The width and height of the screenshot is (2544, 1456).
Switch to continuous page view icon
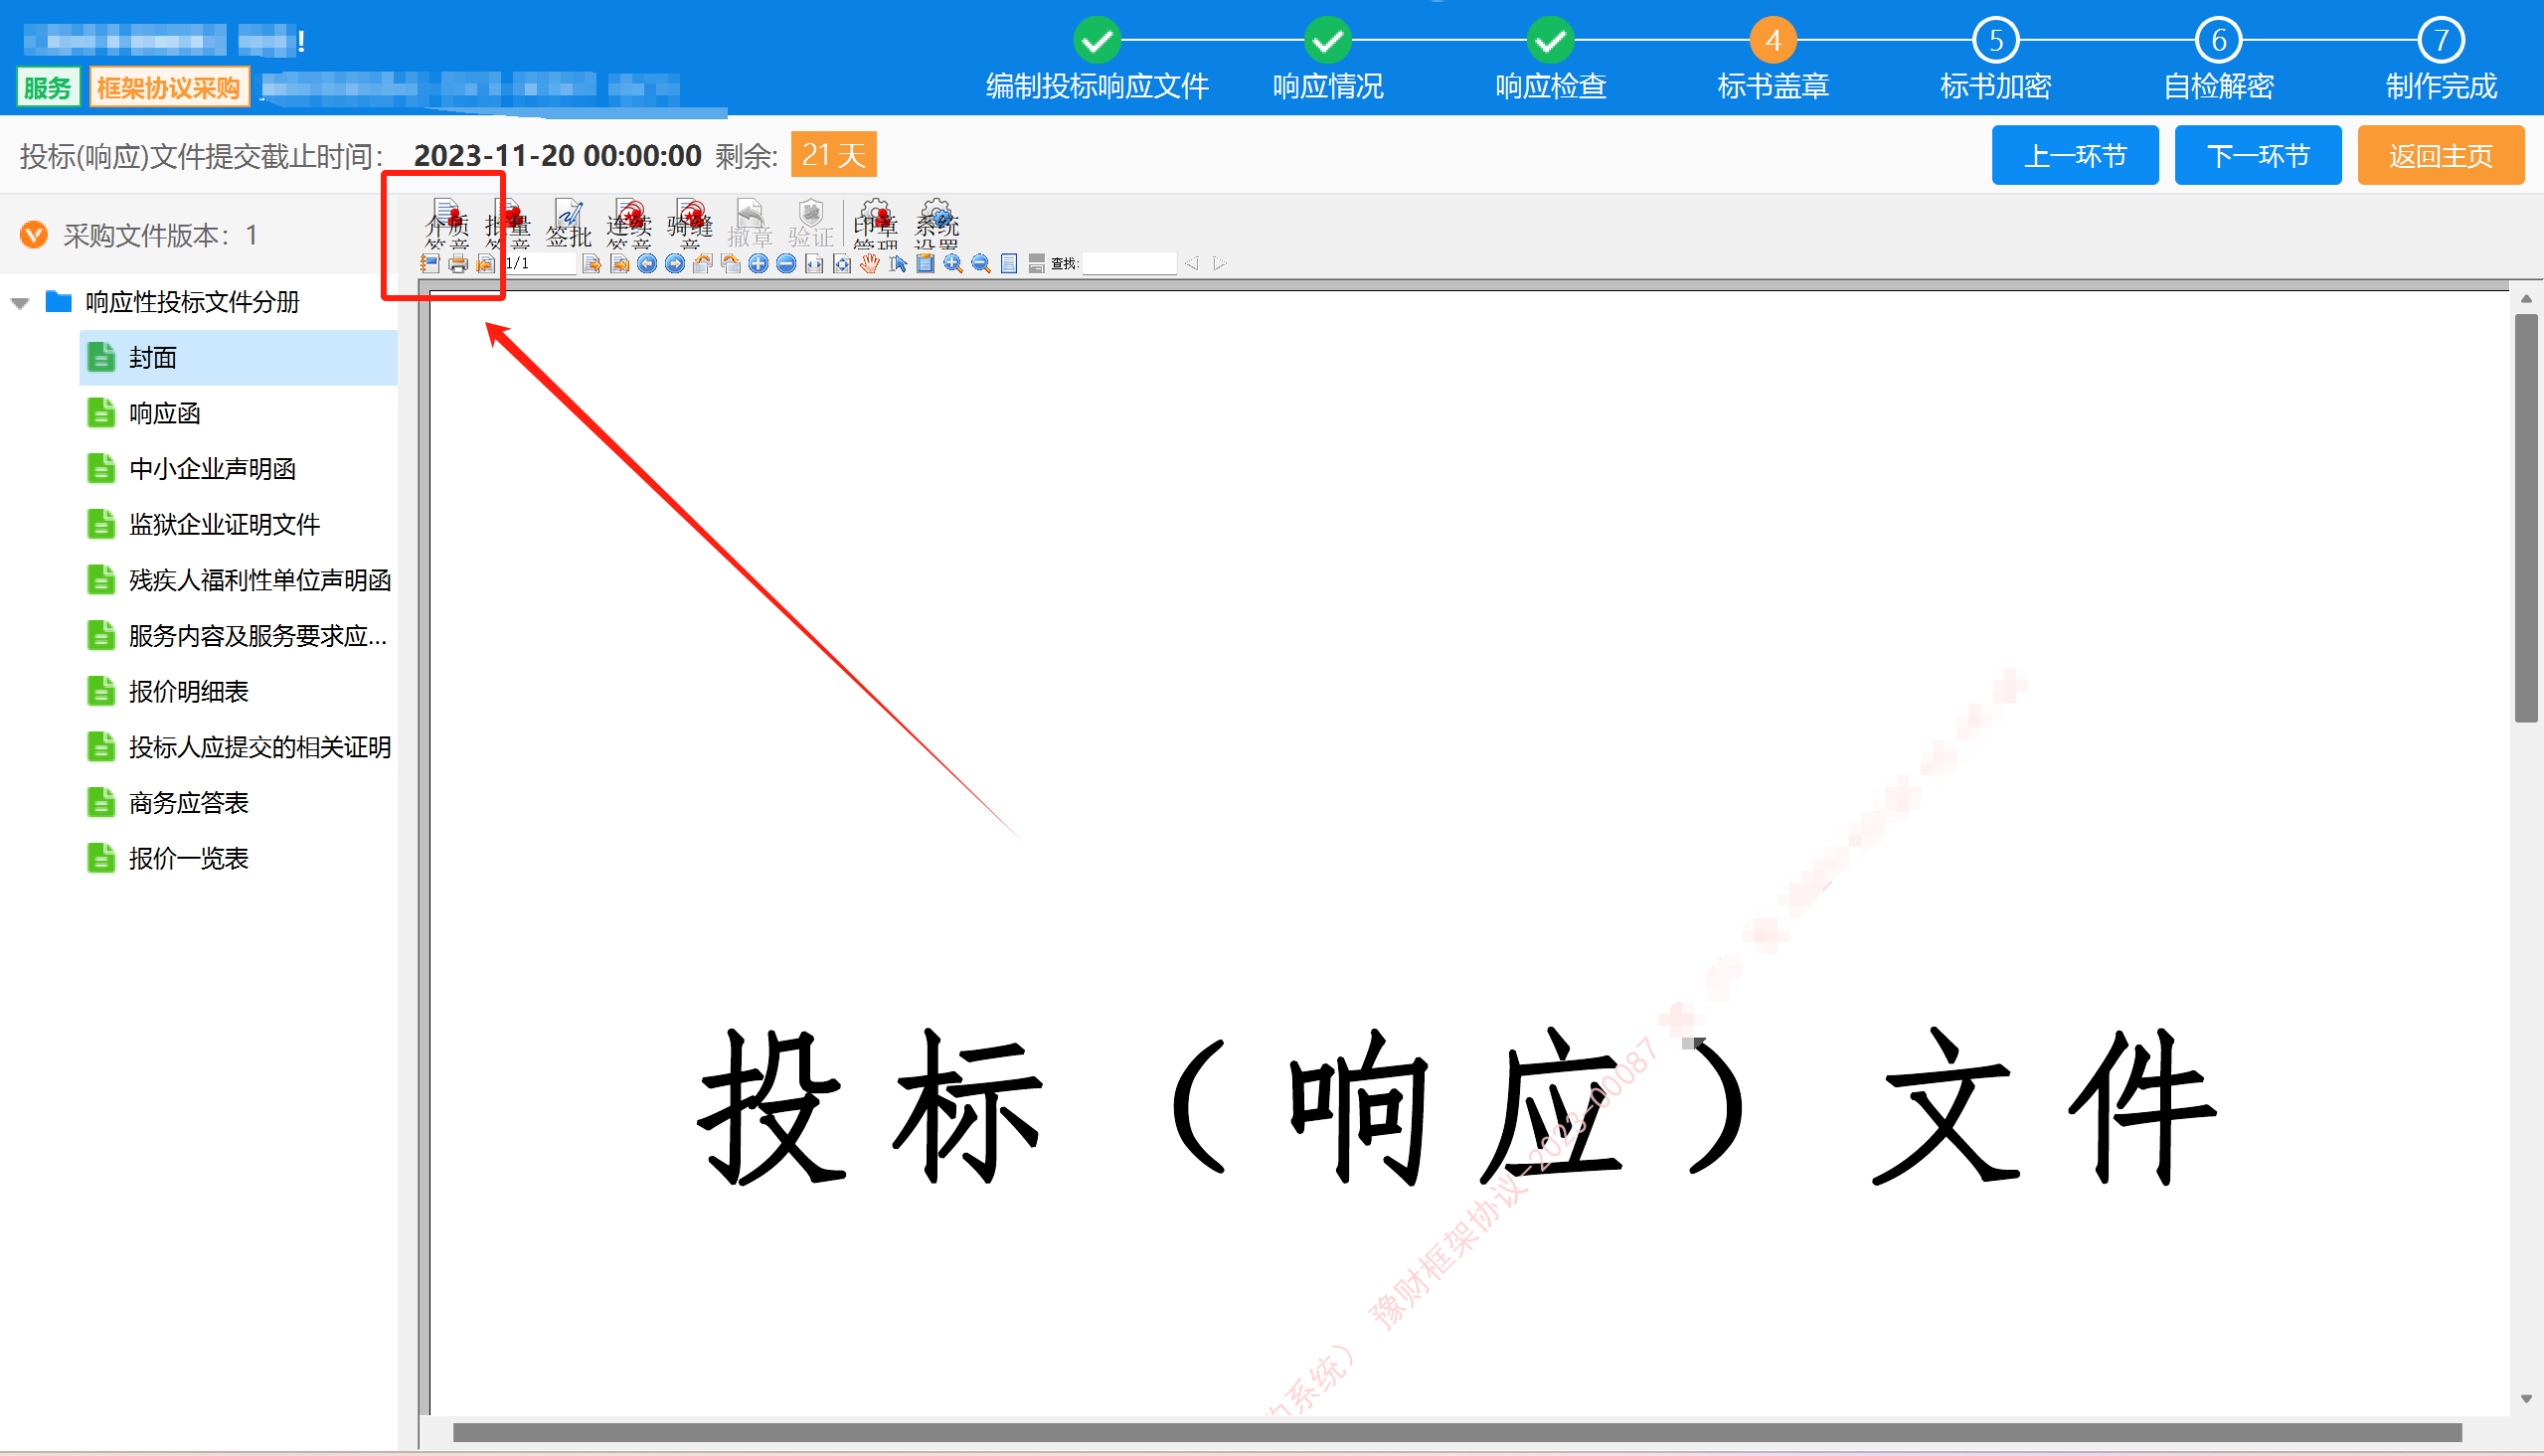point(1037,263)
